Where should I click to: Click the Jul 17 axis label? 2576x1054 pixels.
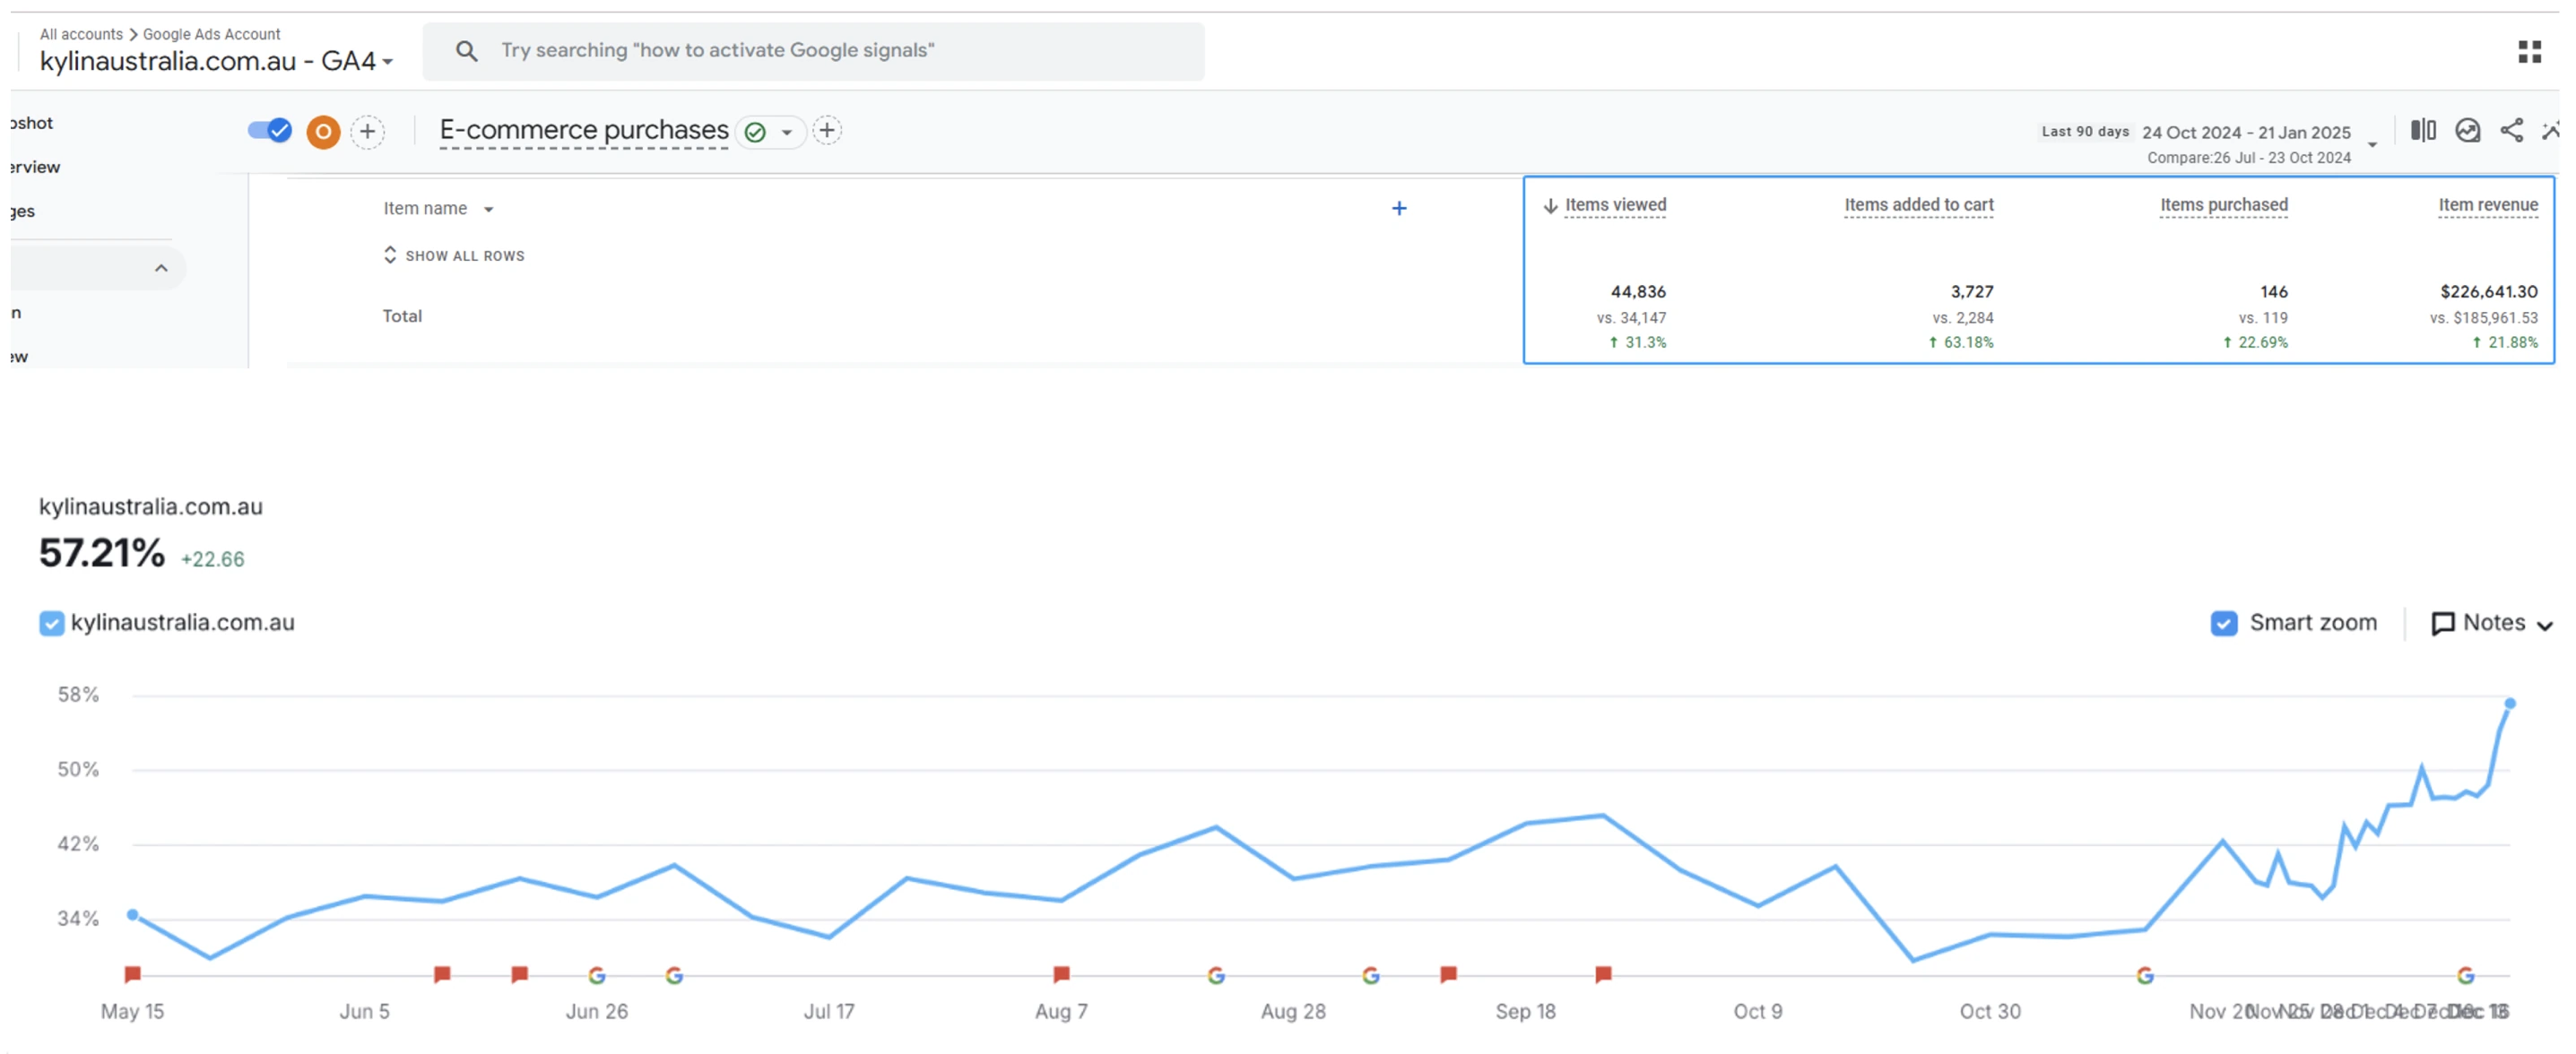coord(828,1011)
